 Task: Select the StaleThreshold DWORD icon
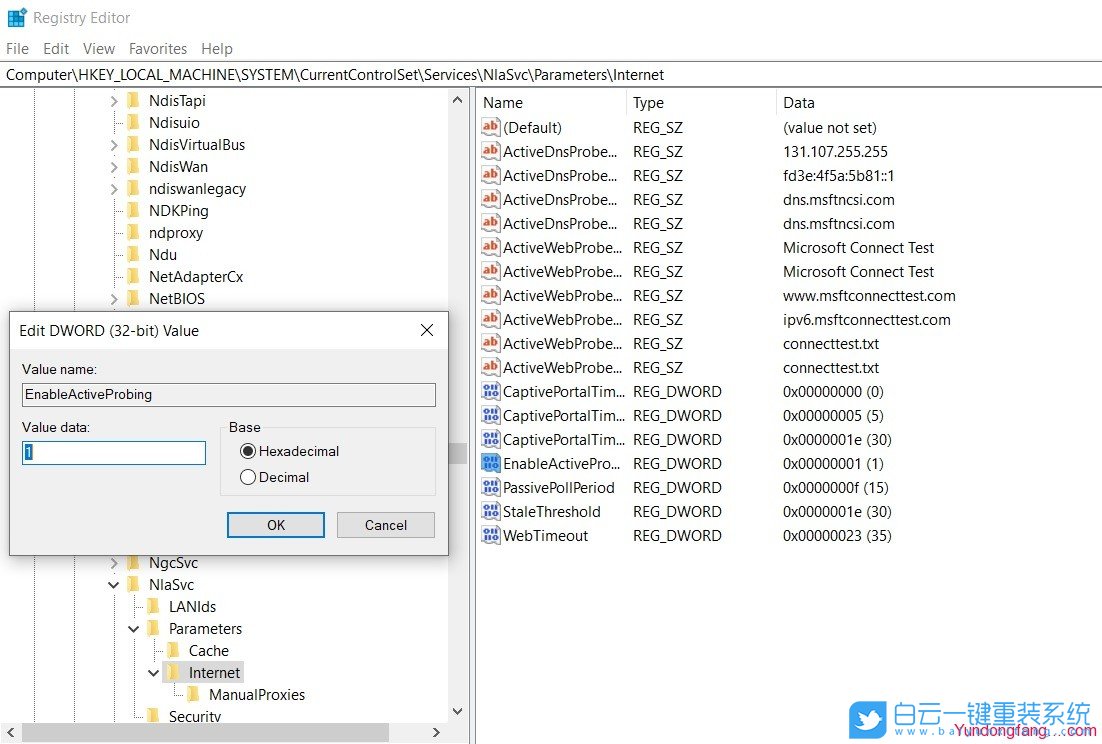tap(490, 512)
